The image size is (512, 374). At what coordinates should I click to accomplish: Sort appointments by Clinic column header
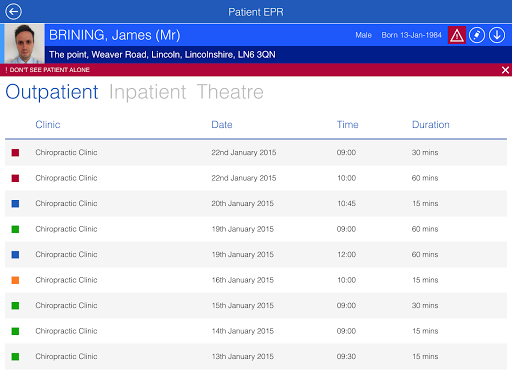pyautogui.click(x=48, y=125)
